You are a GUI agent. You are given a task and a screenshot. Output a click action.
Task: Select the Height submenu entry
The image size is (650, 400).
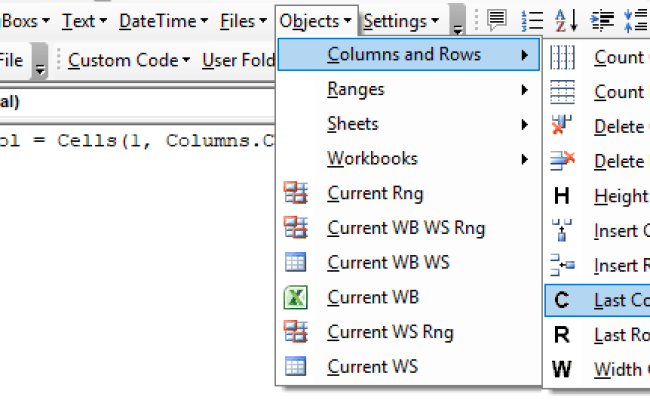(597, 196)
